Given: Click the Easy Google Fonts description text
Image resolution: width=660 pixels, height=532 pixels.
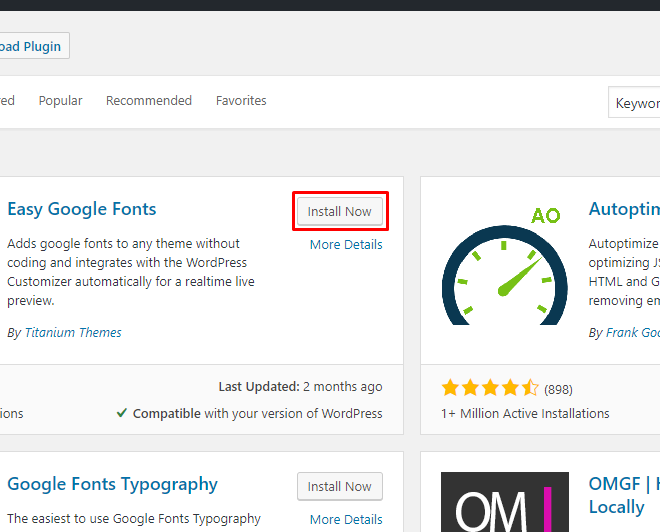Looking at the screenshot, I should 131,272.
